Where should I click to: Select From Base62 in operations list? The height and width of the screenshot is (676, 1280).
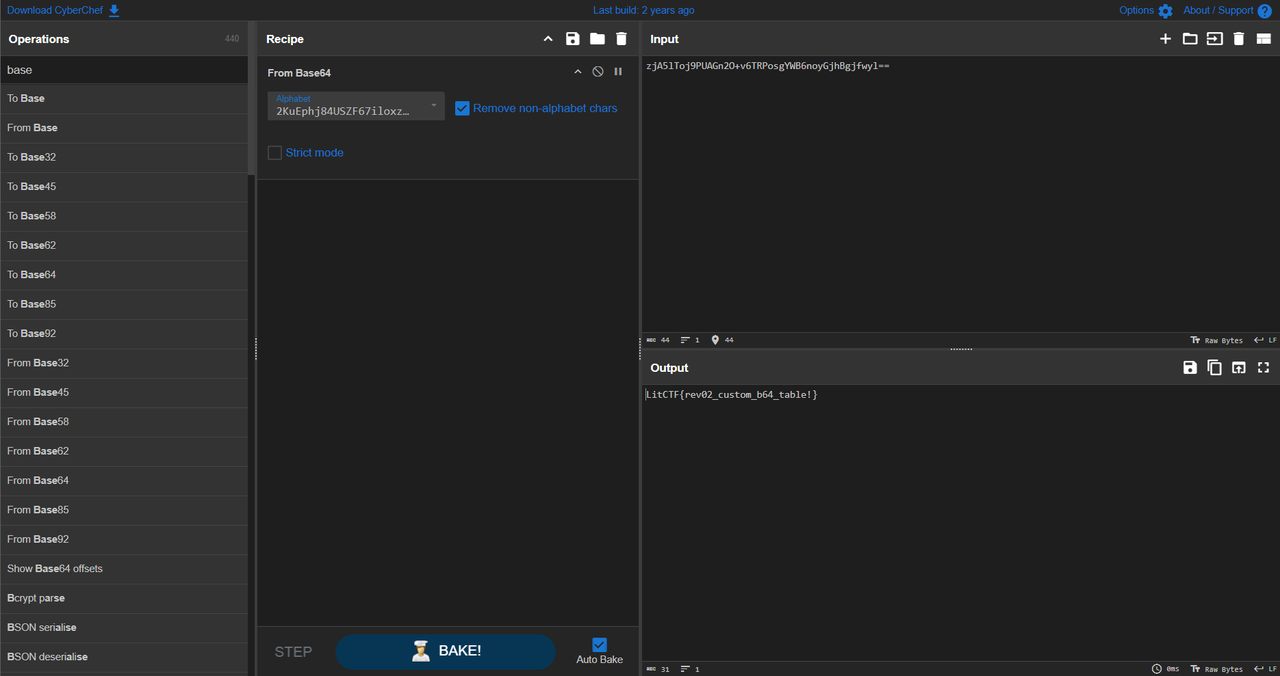point(124,451)
